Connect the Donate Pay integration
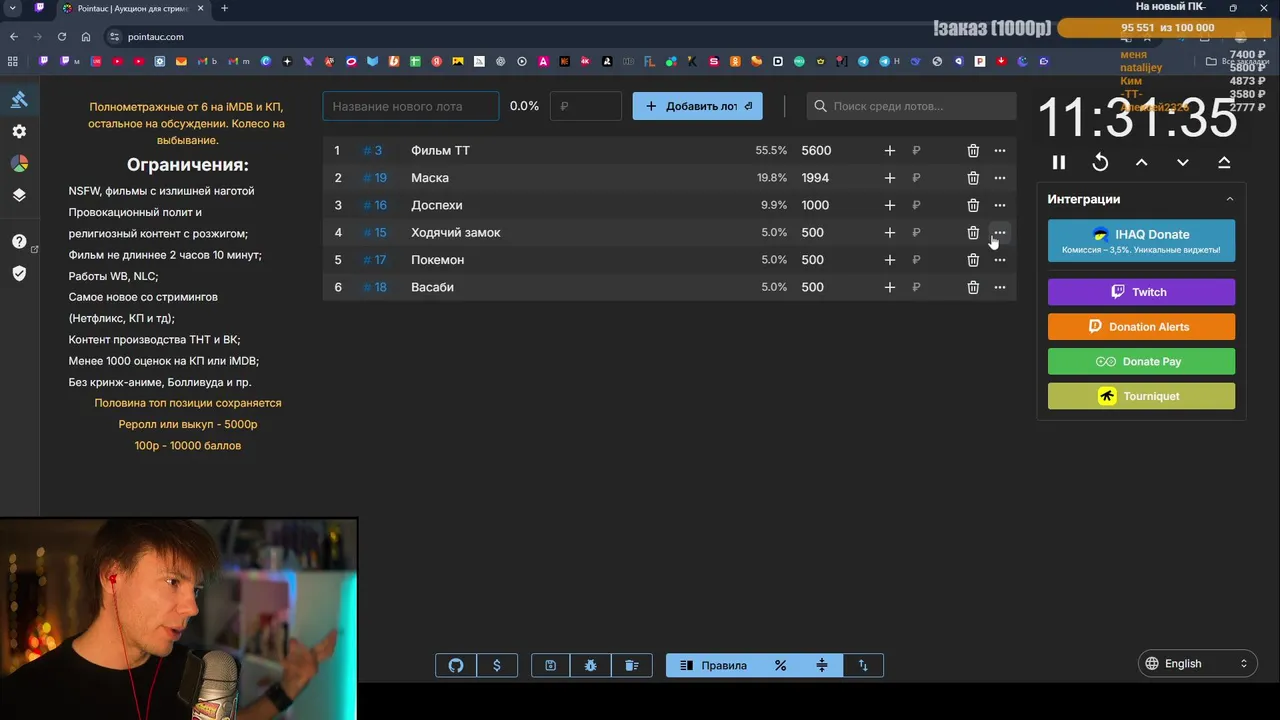1280x720 pixels. click(1141, 361)
